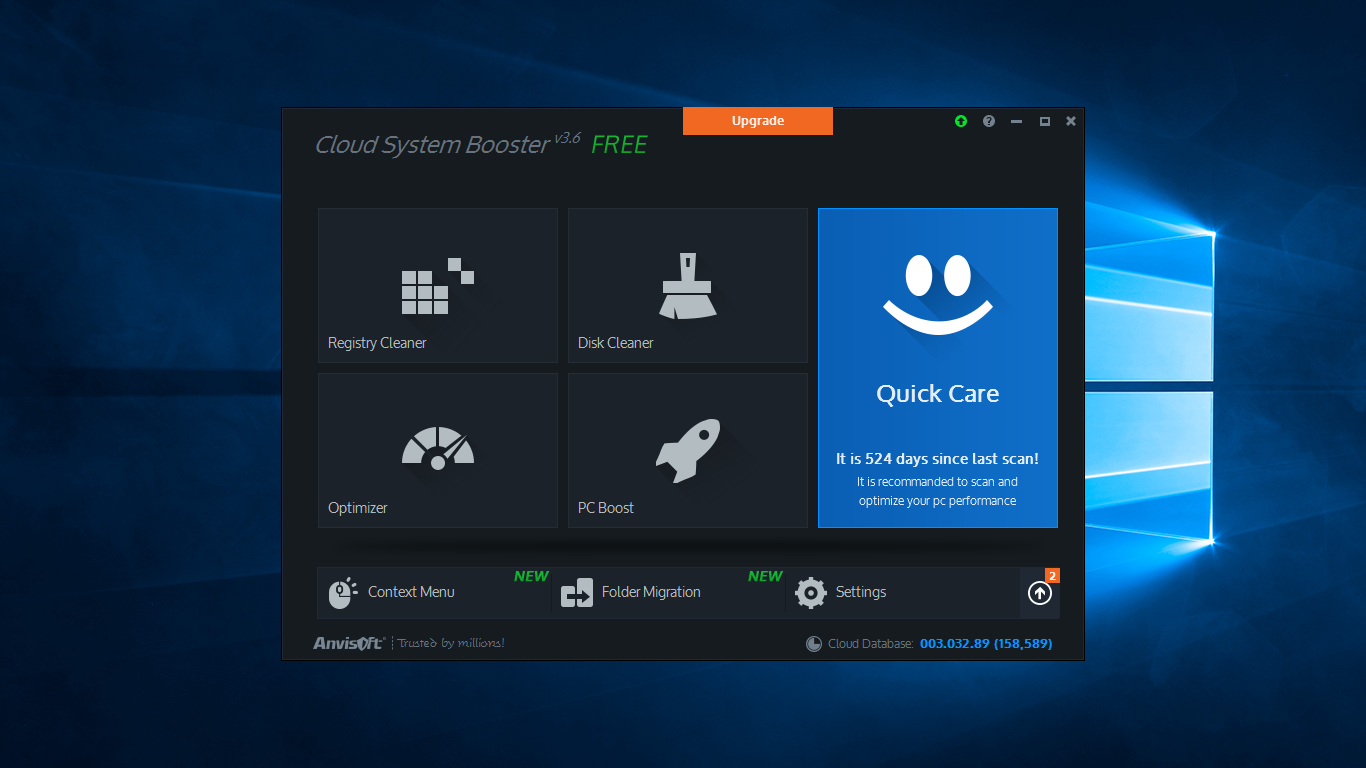Open Context Menu tool with mouse icon
This screenshot has width=1366, height=768.
click(x=342, y=593)
